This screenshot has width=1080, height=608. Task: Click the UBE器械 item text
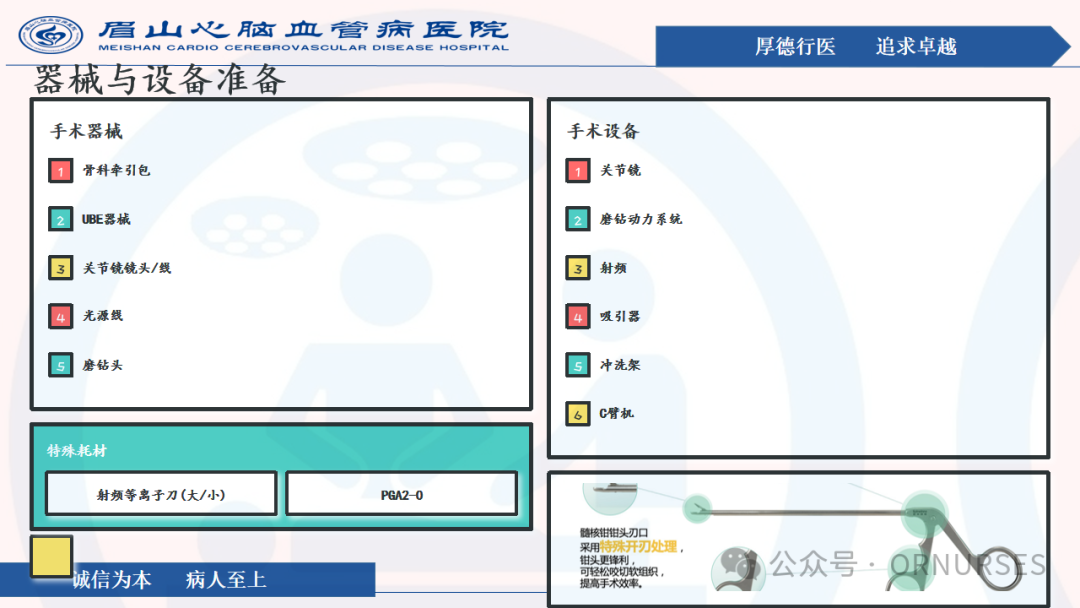pos(106,219)
